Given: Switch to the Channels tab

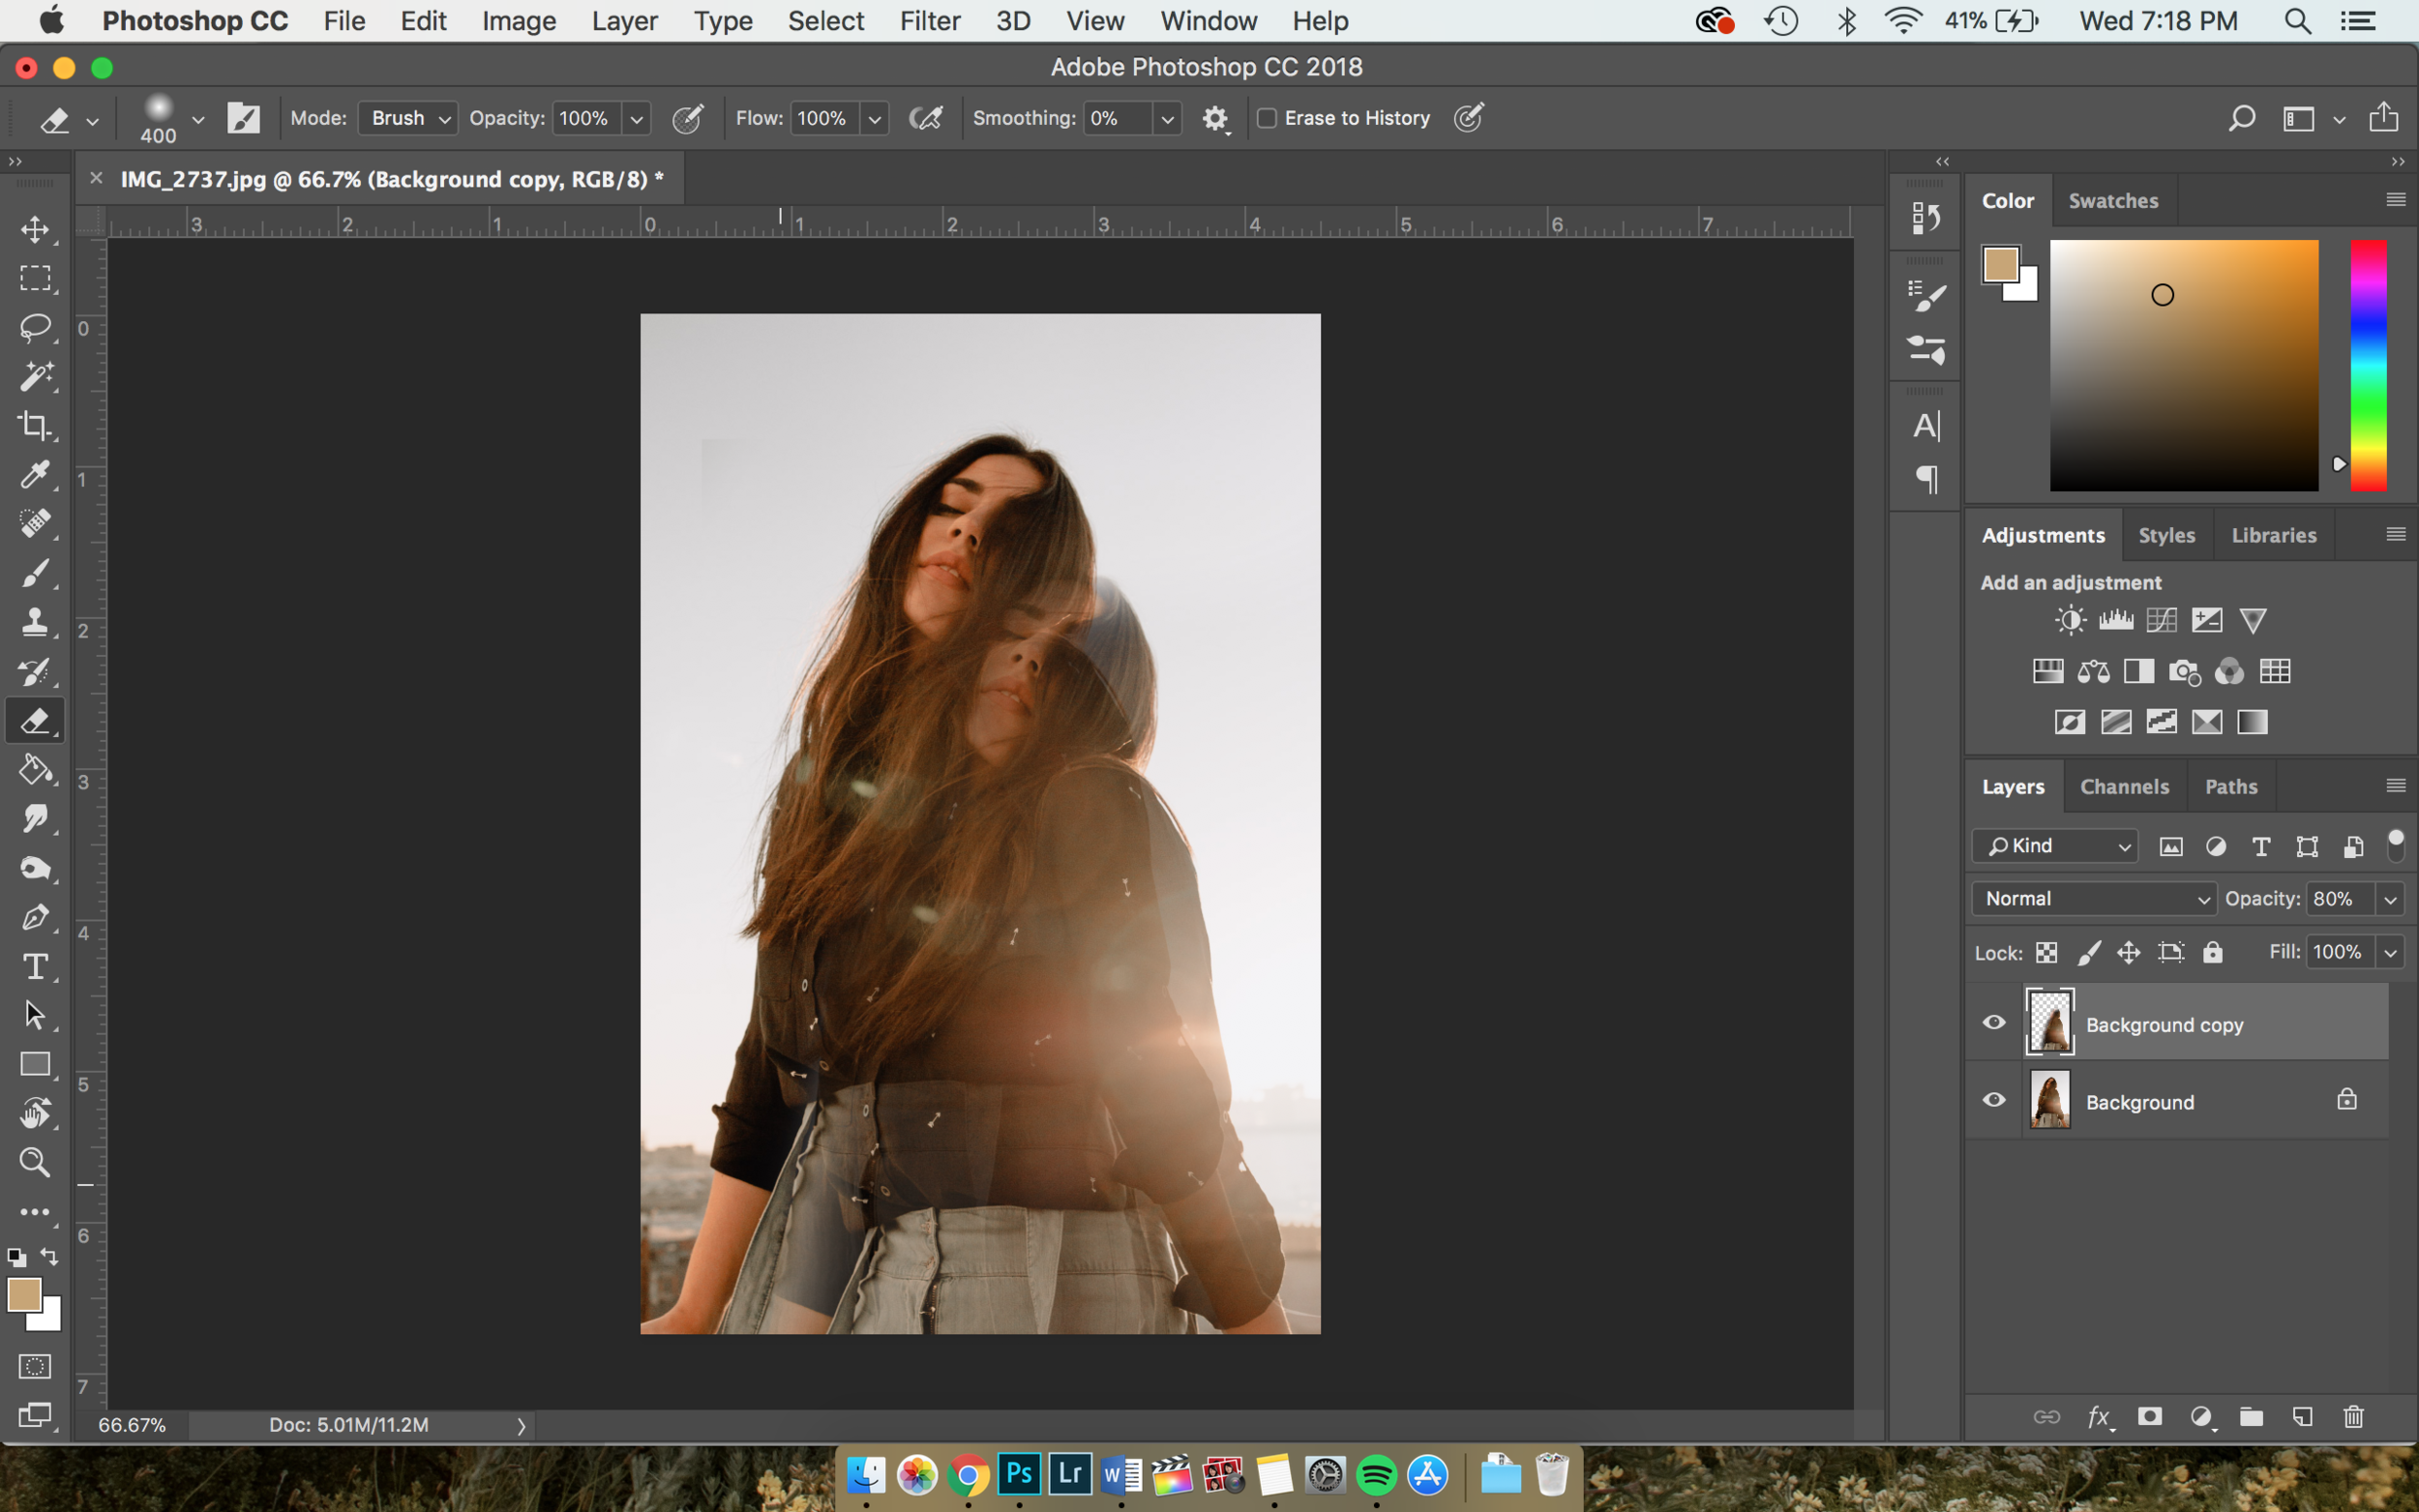Looking at the screenshot, I should (x=2124, y=786).
